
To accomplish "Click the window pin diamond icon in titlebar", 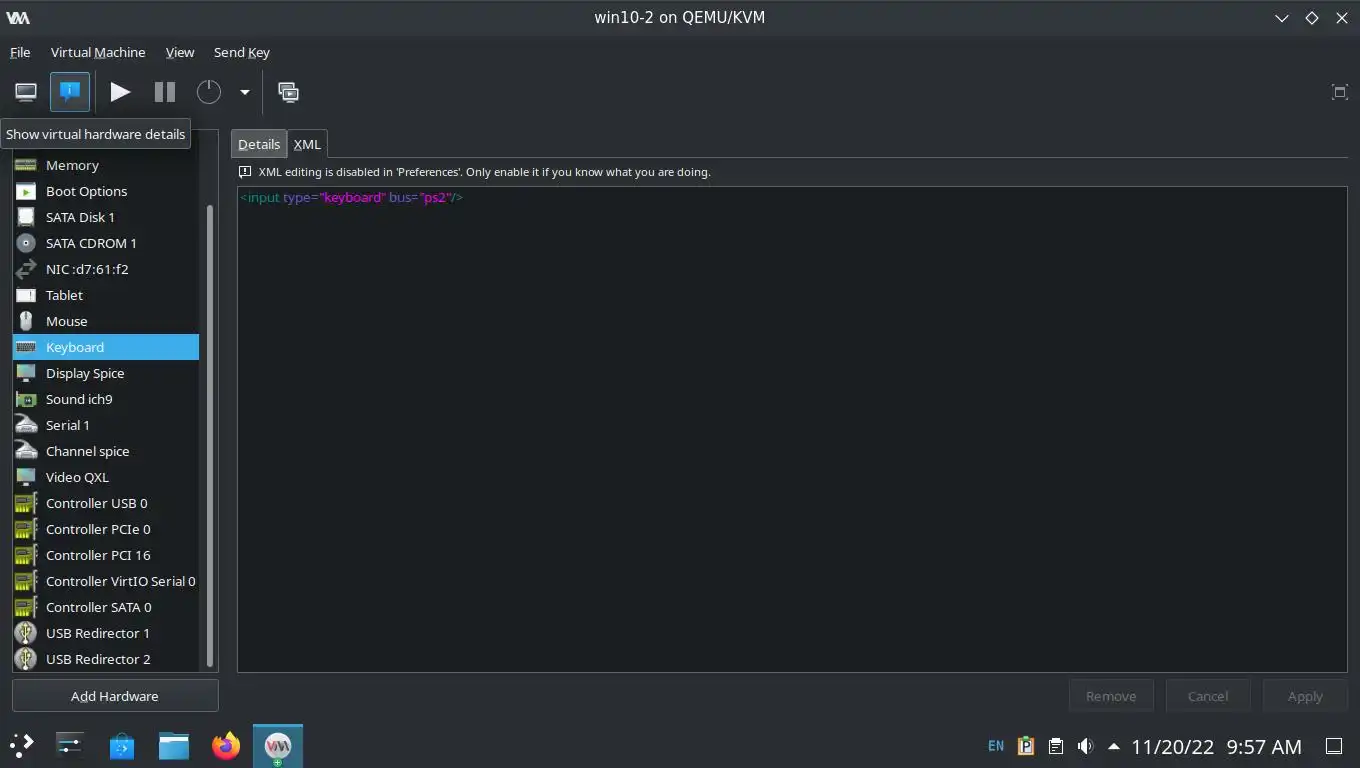I will click(x=1312, y=18).
